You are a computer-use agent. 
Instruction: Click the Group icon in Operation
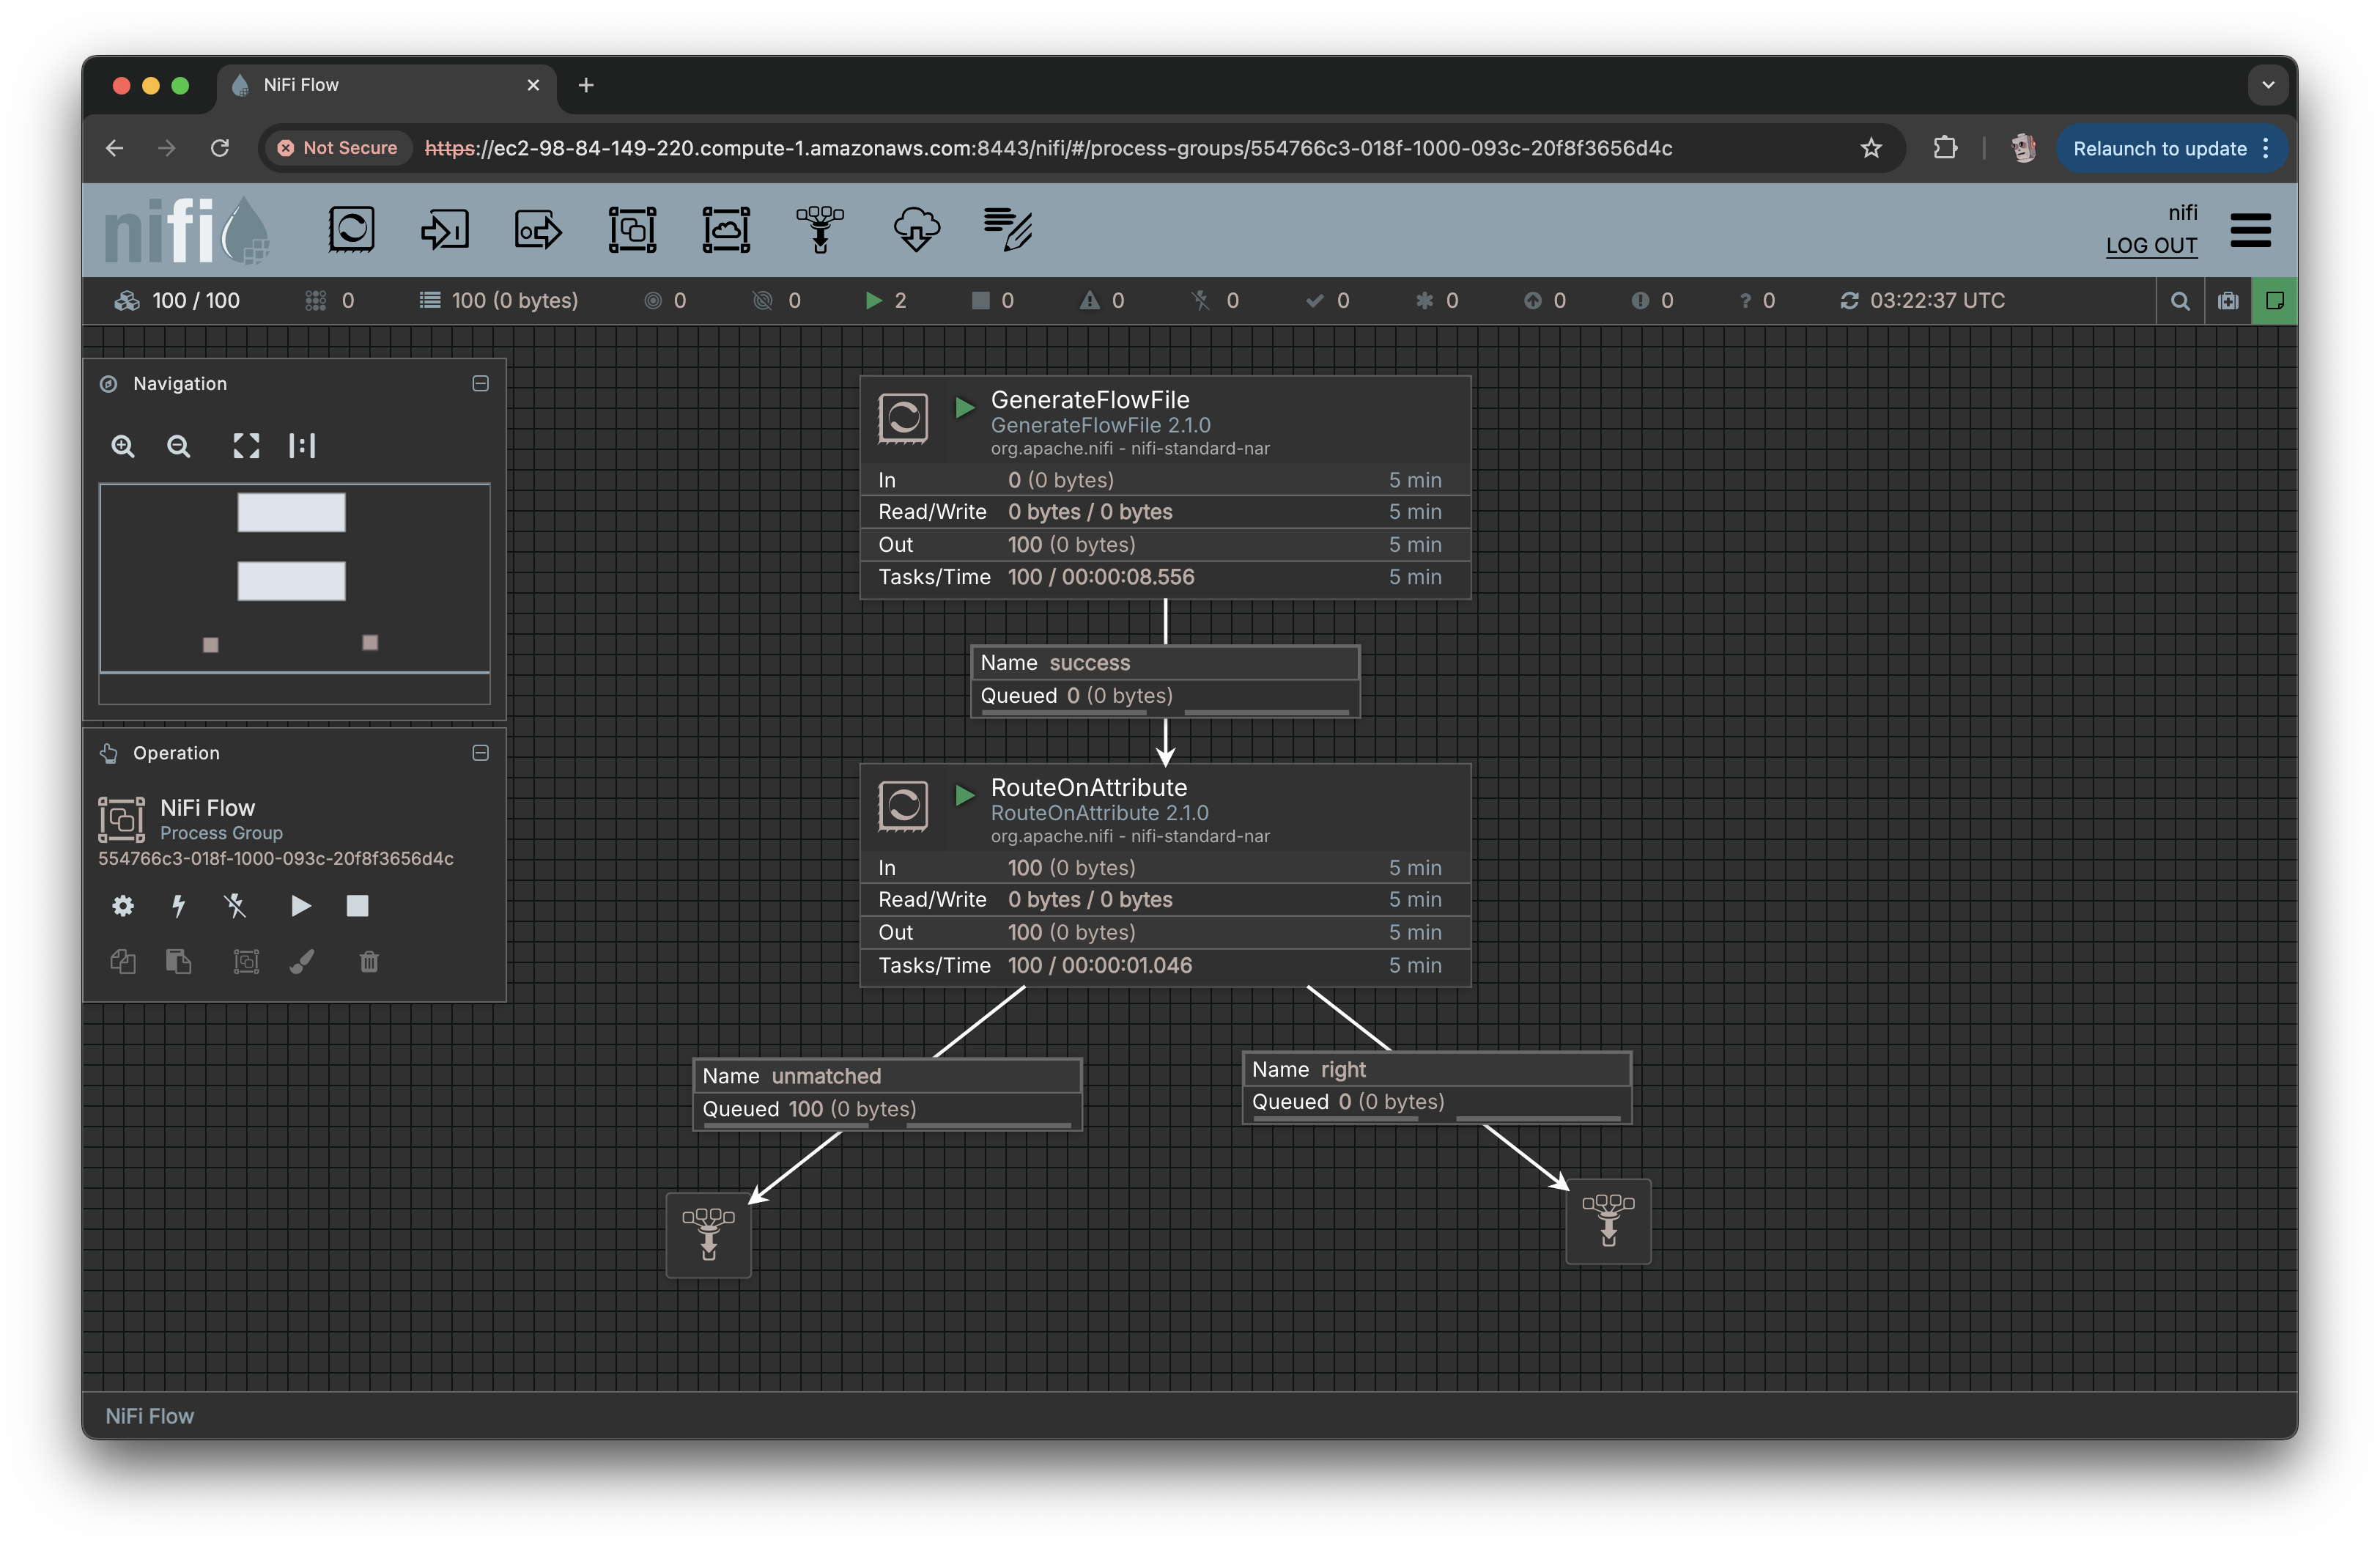246,962
